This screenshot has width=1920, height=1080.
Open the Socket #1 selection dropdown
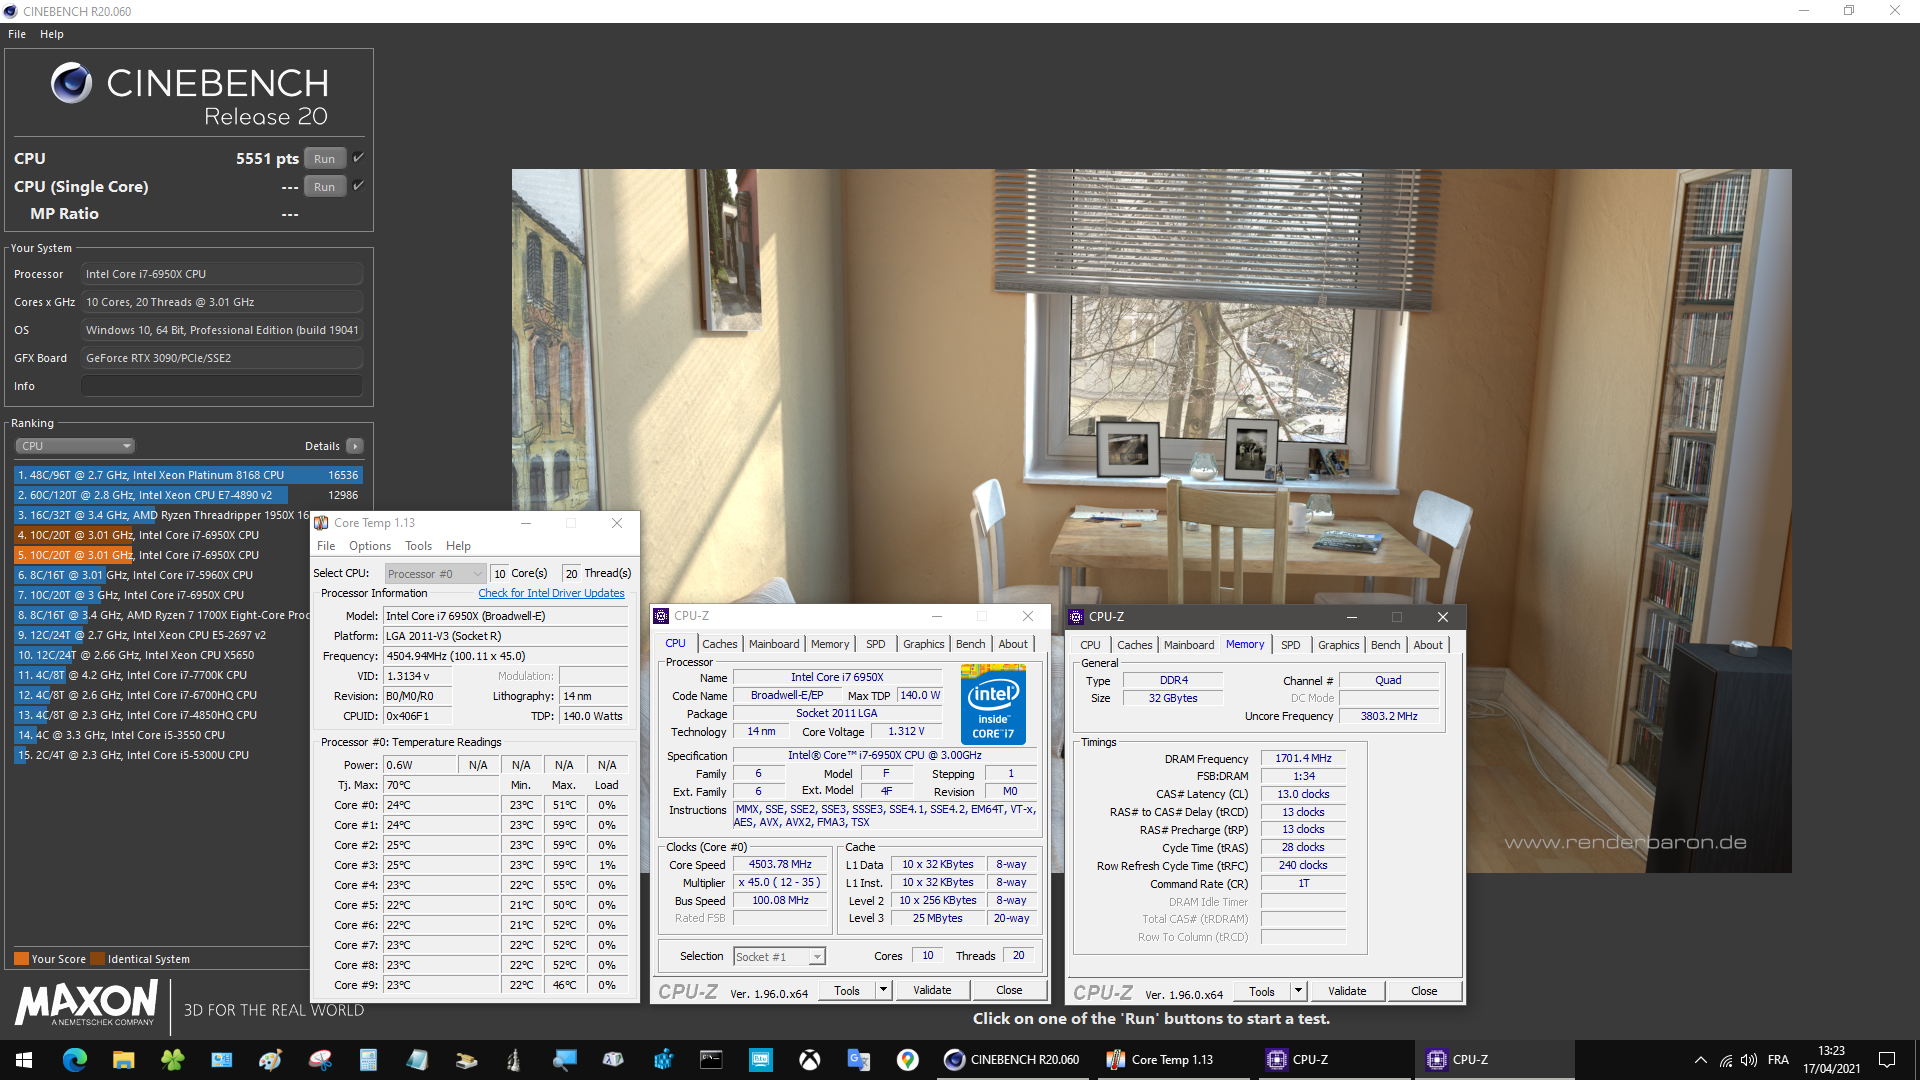point(780,957)
